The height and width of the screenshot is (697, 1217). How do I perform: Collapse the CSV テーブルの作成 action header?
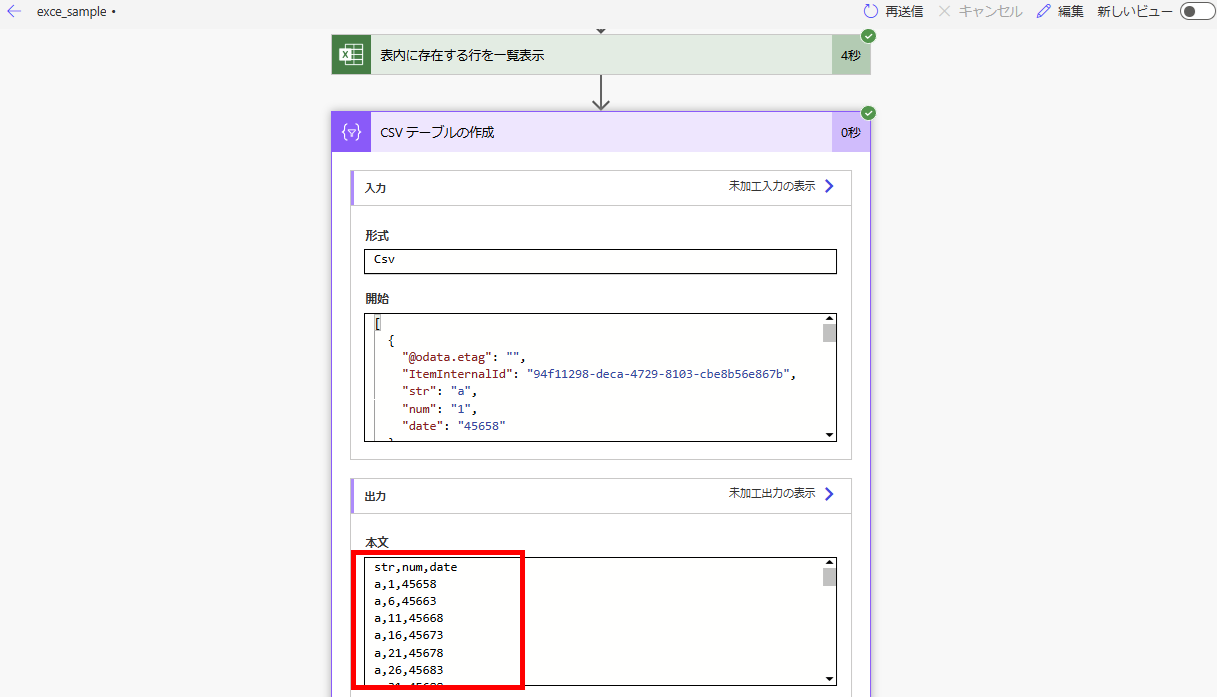point(600,131)
